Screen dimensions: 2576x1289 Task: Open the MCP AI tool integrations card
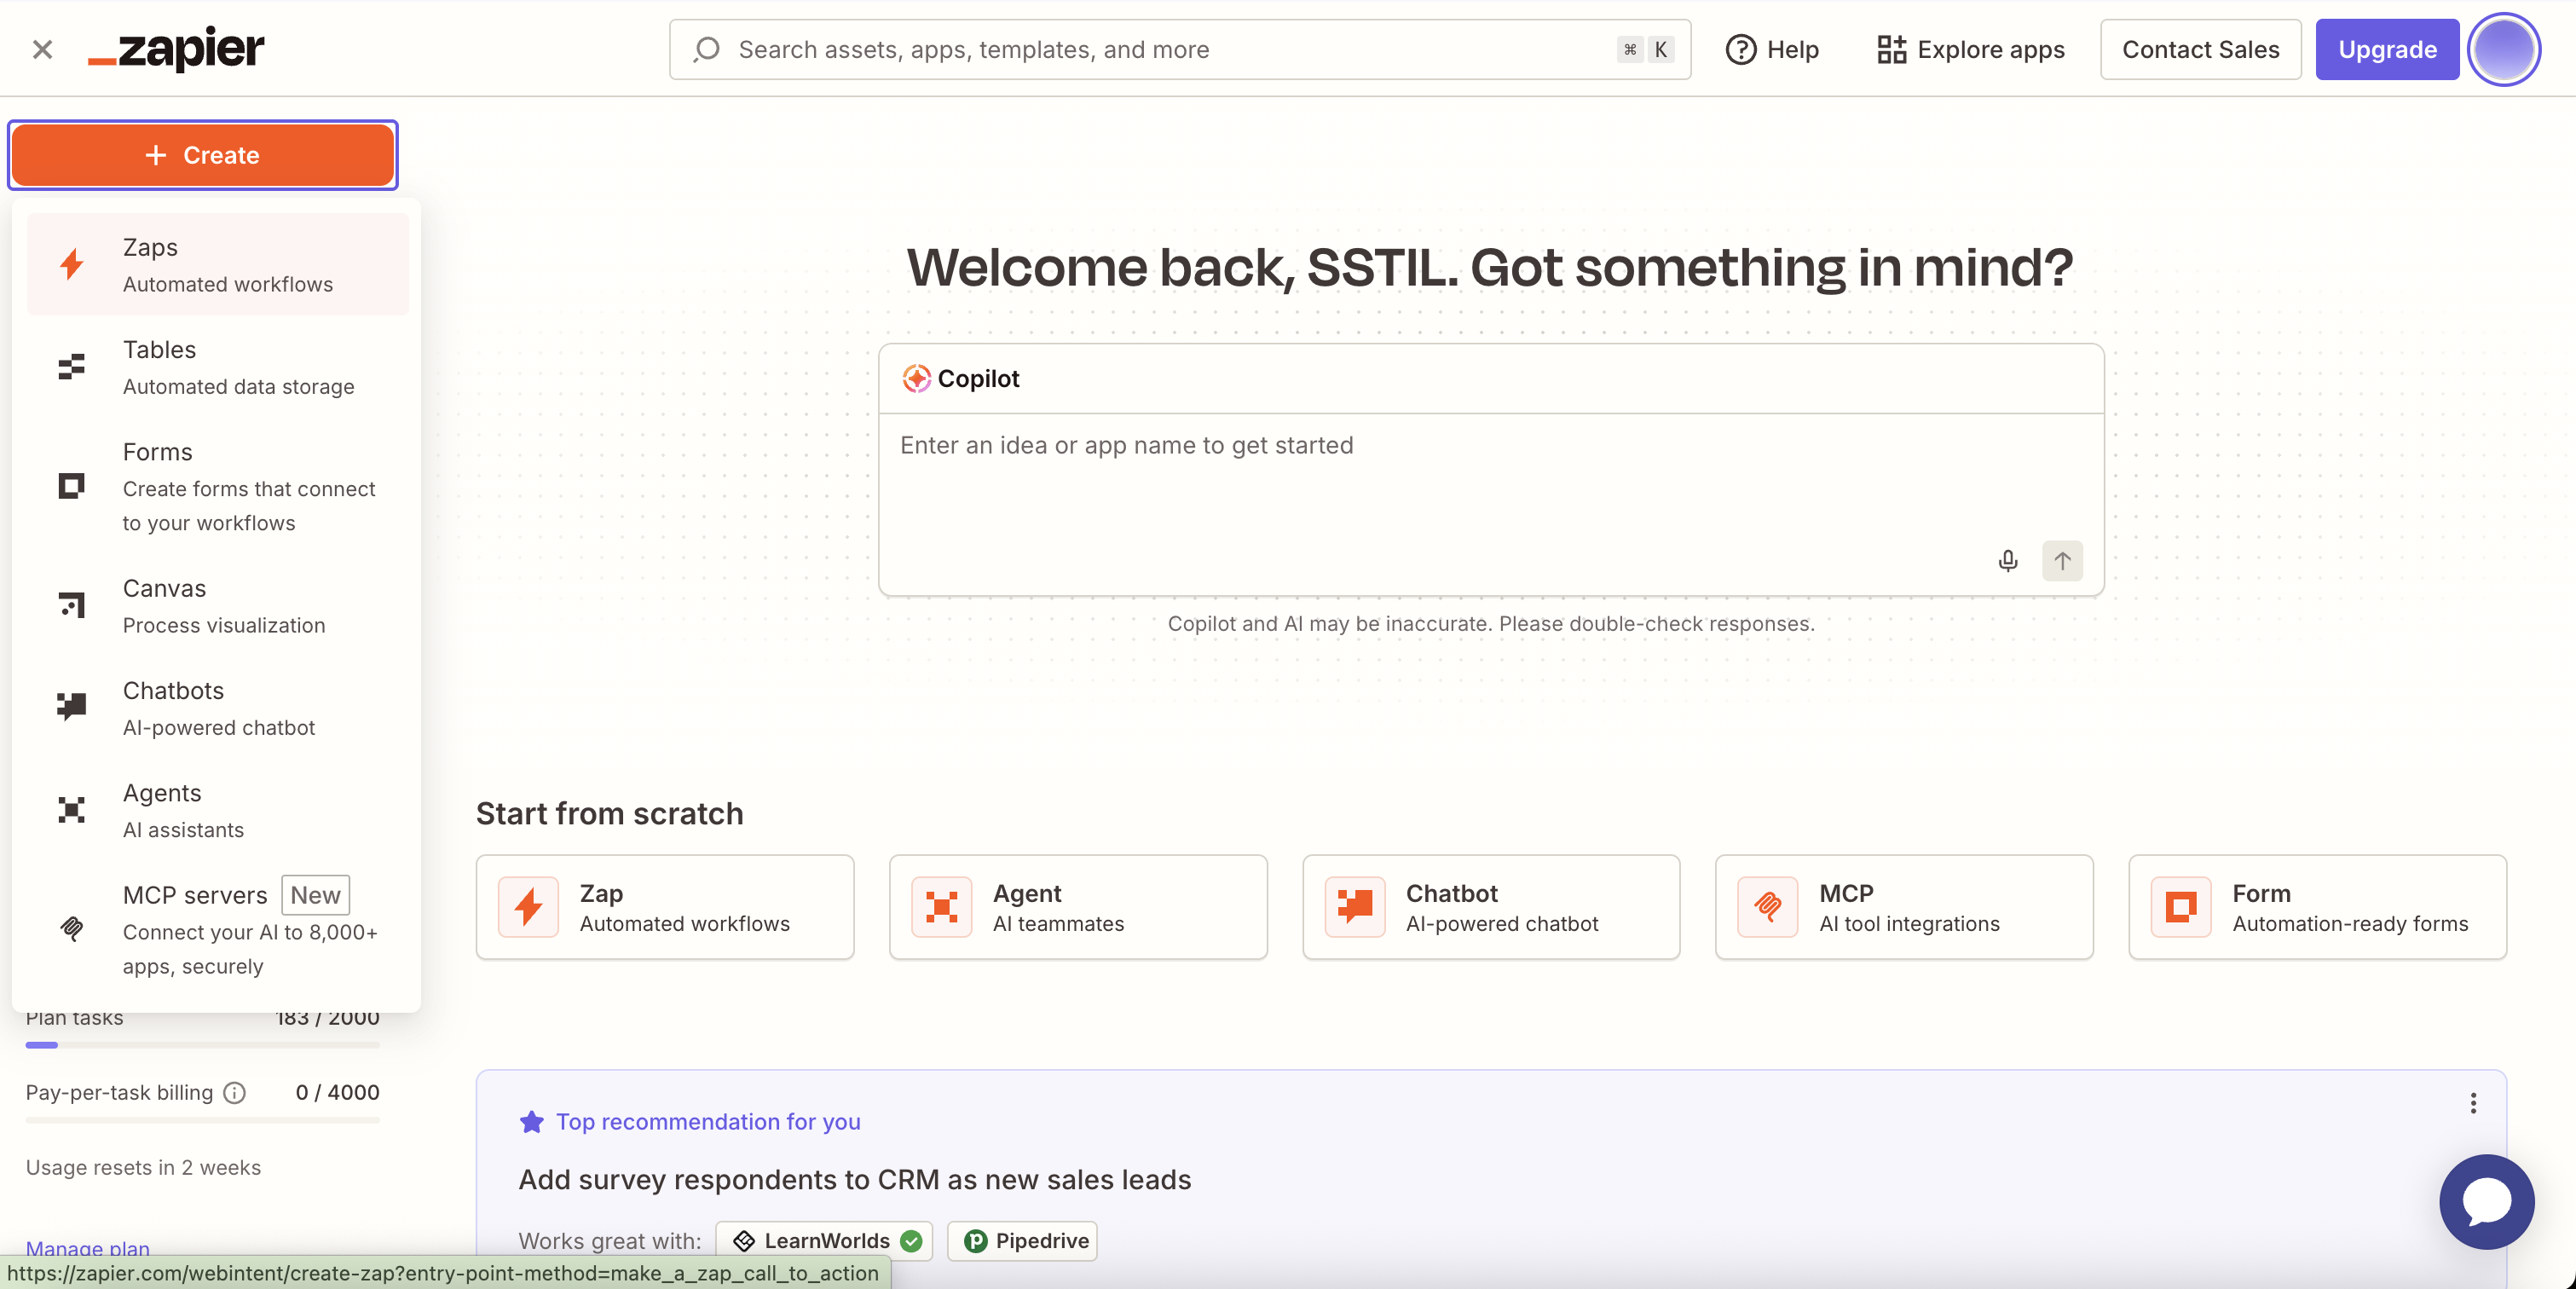(1904, 907)
